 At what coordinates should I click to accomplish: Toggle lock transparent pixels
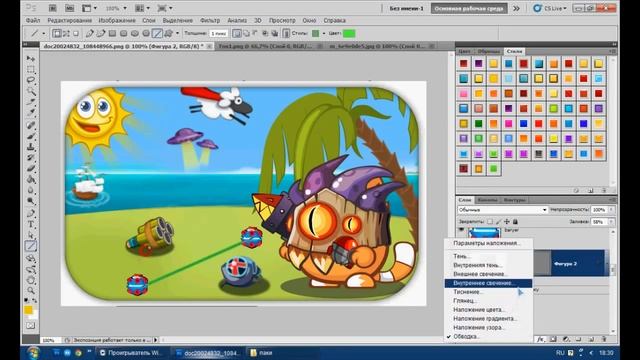(490, 222)
